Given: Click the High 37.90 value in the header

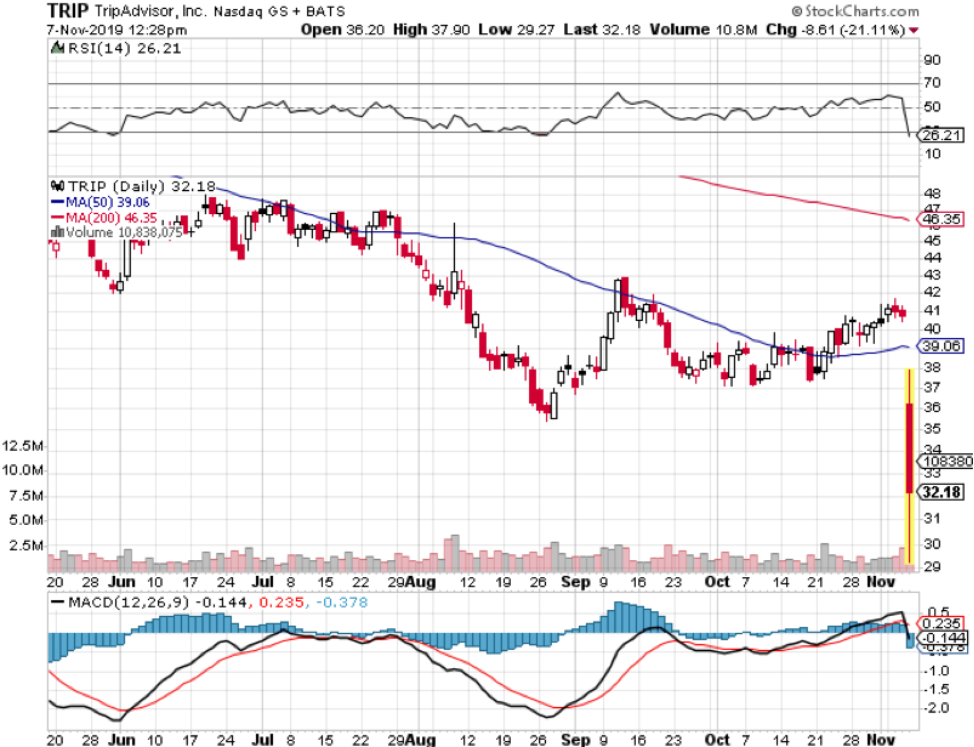Looking at the screenshot, I should (431, 29).
